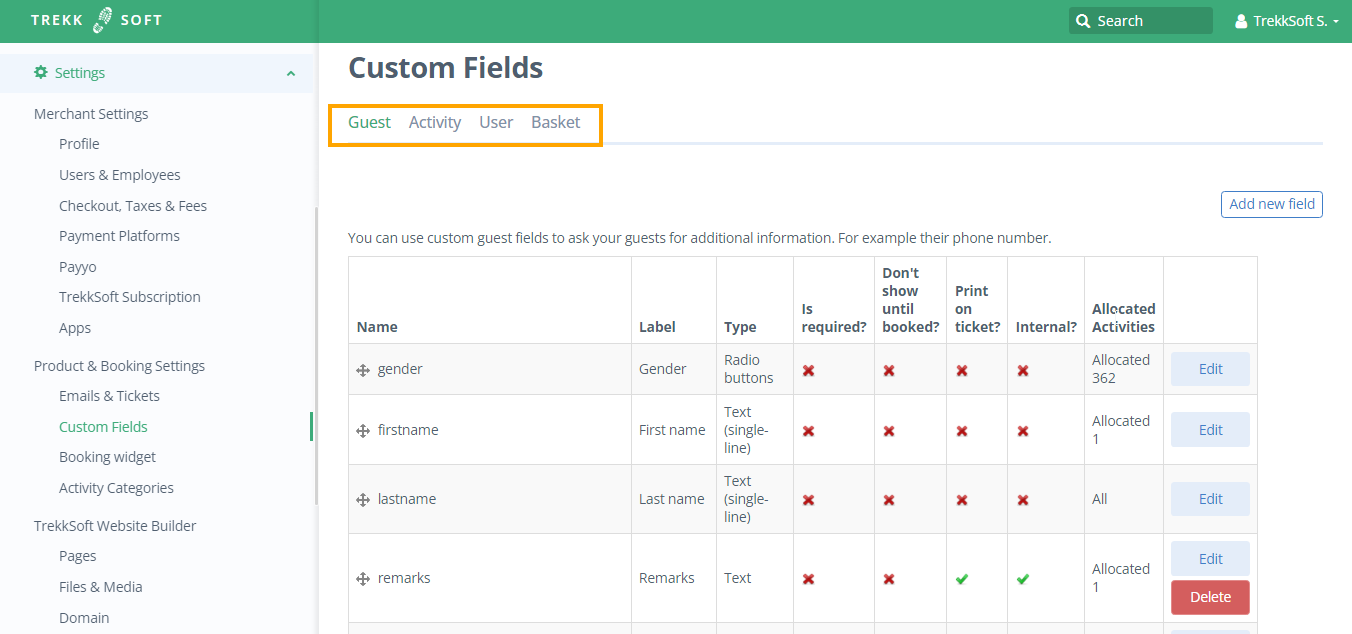Switch to the Activity tab
Screen dimensions: 1352x634
tap(435, 122)
